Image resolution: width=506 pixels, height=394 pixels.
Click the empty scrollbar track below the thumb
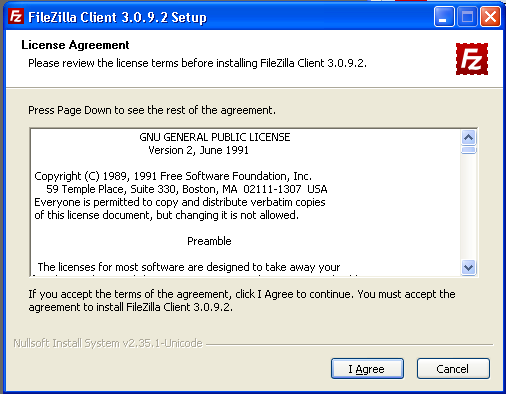point(469,207)
